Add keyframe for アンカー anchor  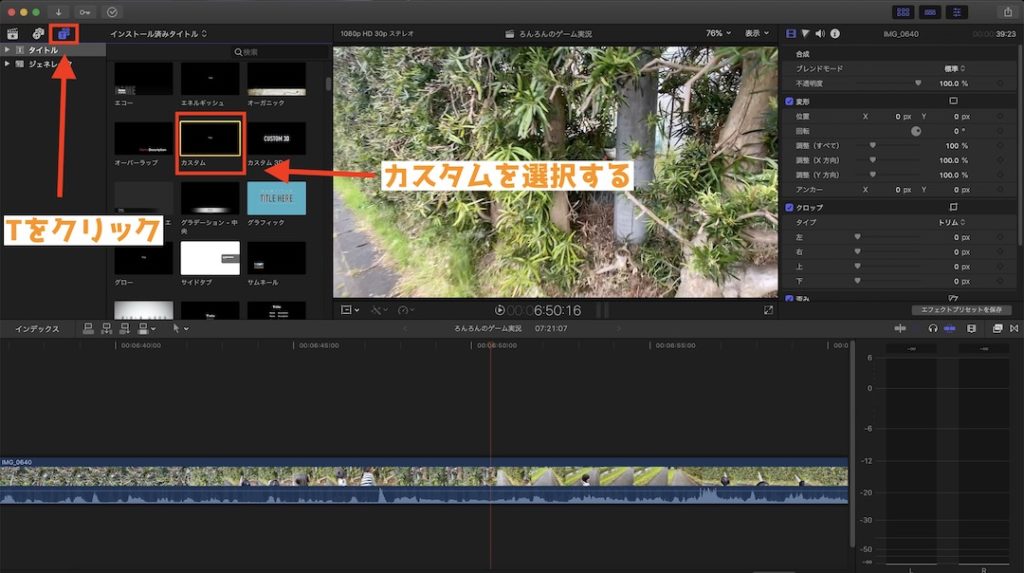tap(1000, 189)
